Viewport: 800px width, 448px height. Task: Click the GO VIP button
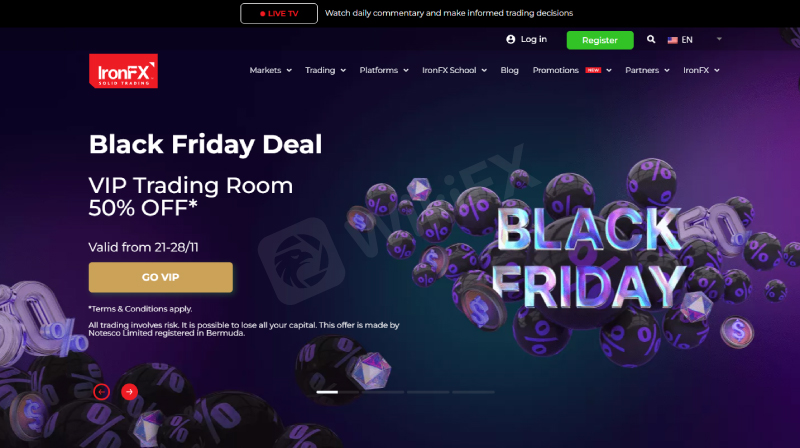(161, 277)
